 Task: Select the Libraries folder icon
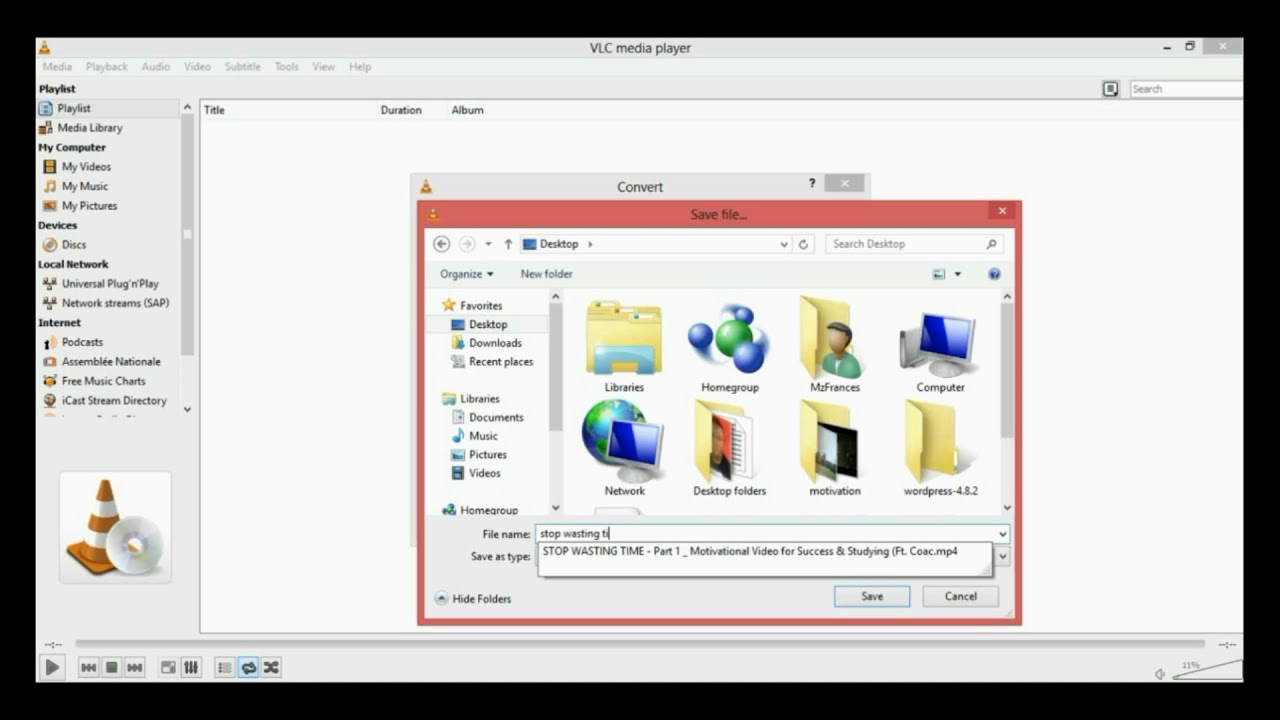tap(624, 346)
